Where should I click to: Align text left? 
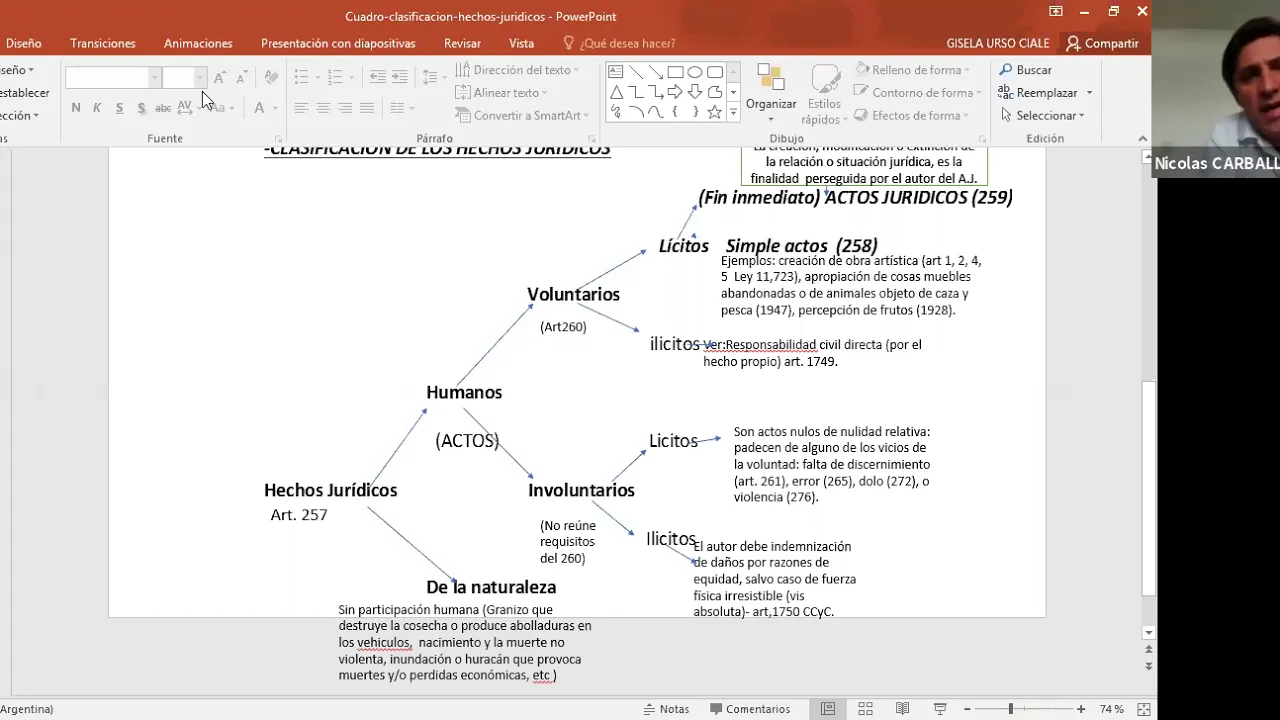point(301,108)
